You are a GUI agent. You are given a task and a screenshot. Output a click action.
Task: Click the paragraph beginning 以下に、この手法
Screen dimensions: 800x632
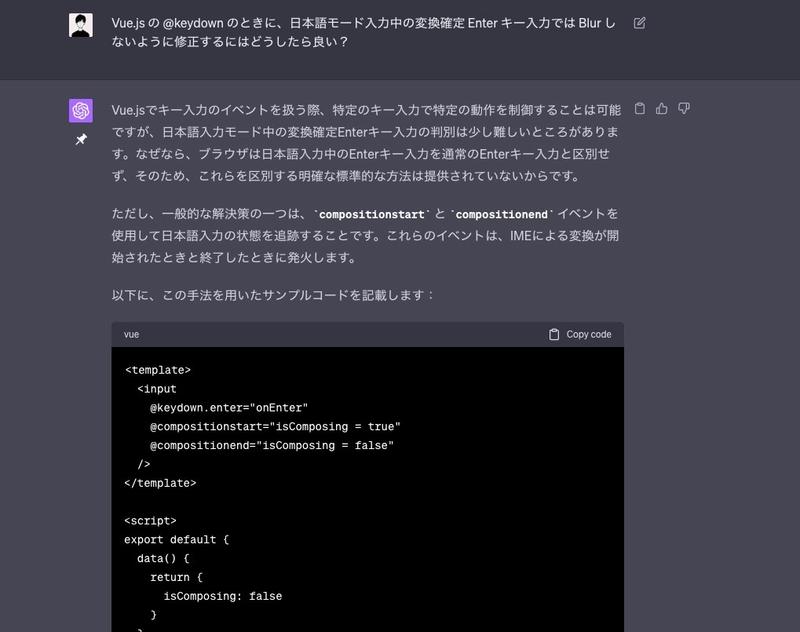pos(272,295)
